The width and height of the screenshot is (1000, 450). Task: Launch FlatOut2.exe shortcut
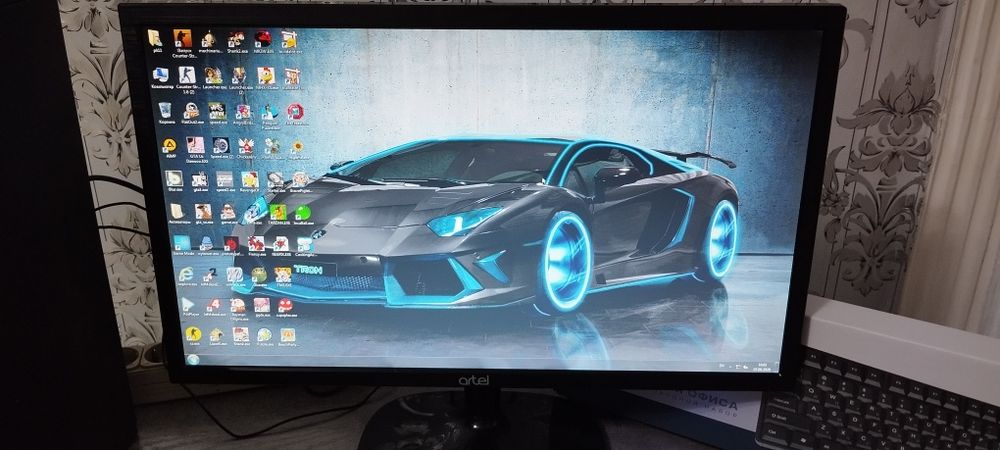pos(191,110)
